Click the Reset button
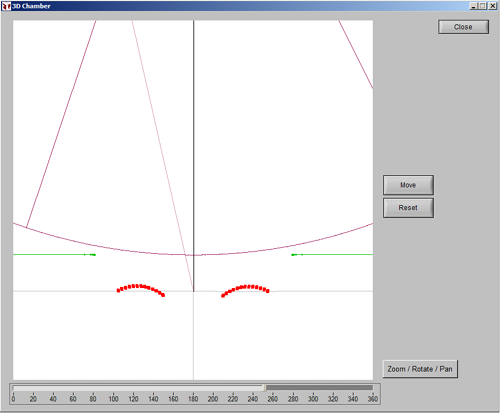 click(408, 208)
